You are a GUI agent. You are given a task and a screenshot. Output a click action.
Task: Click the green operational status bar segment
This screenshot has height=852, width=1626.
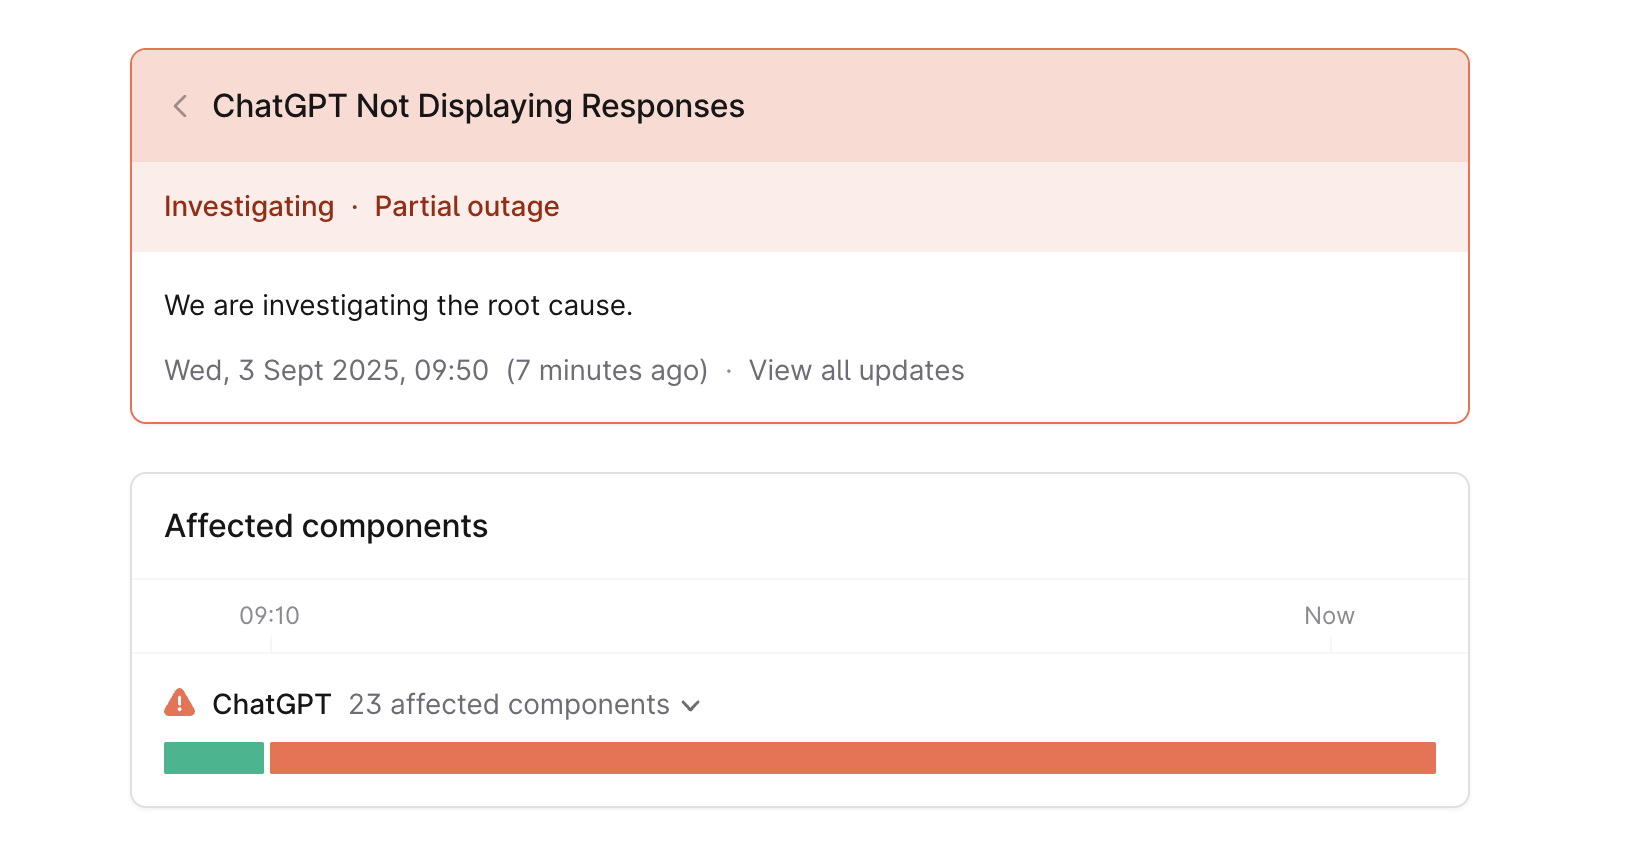pos(214,758)
